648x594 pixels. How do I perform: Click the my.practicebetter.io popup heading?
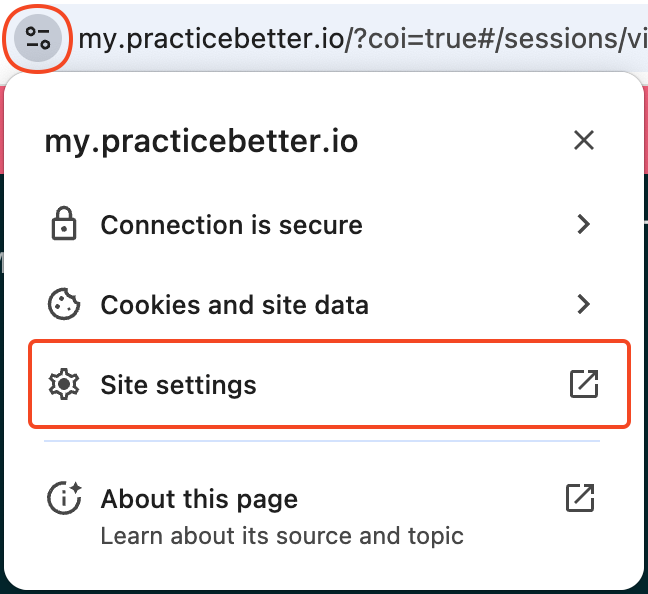point(201,141)
